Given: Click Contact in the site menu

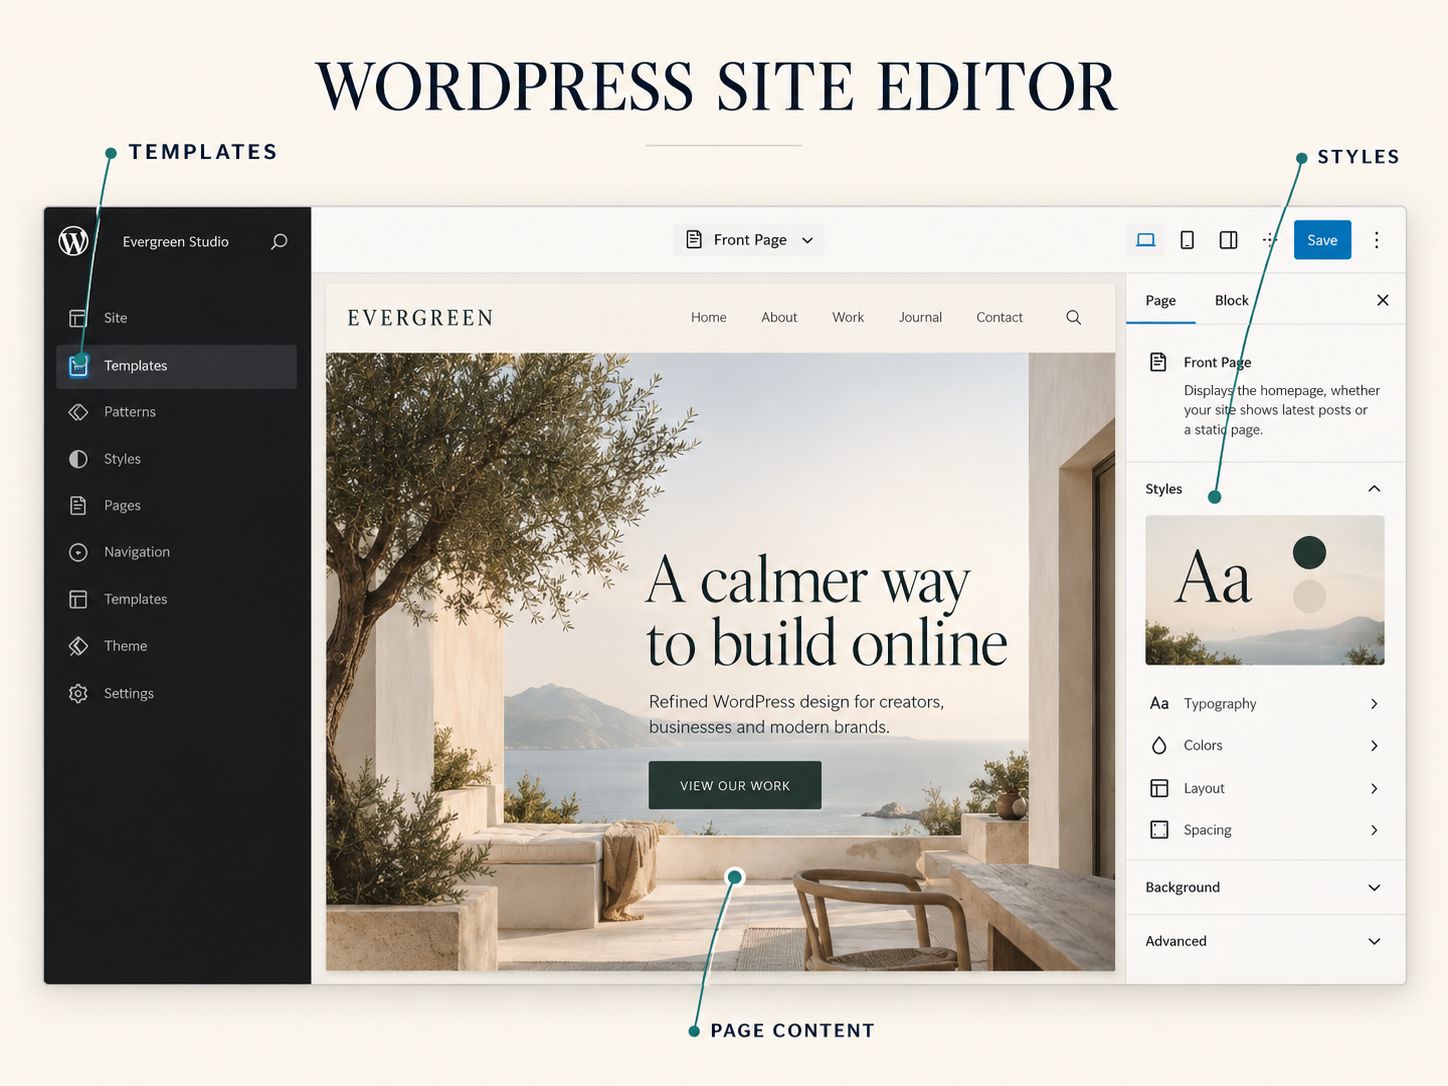Looking at the screenshot, I should [999, 318].
